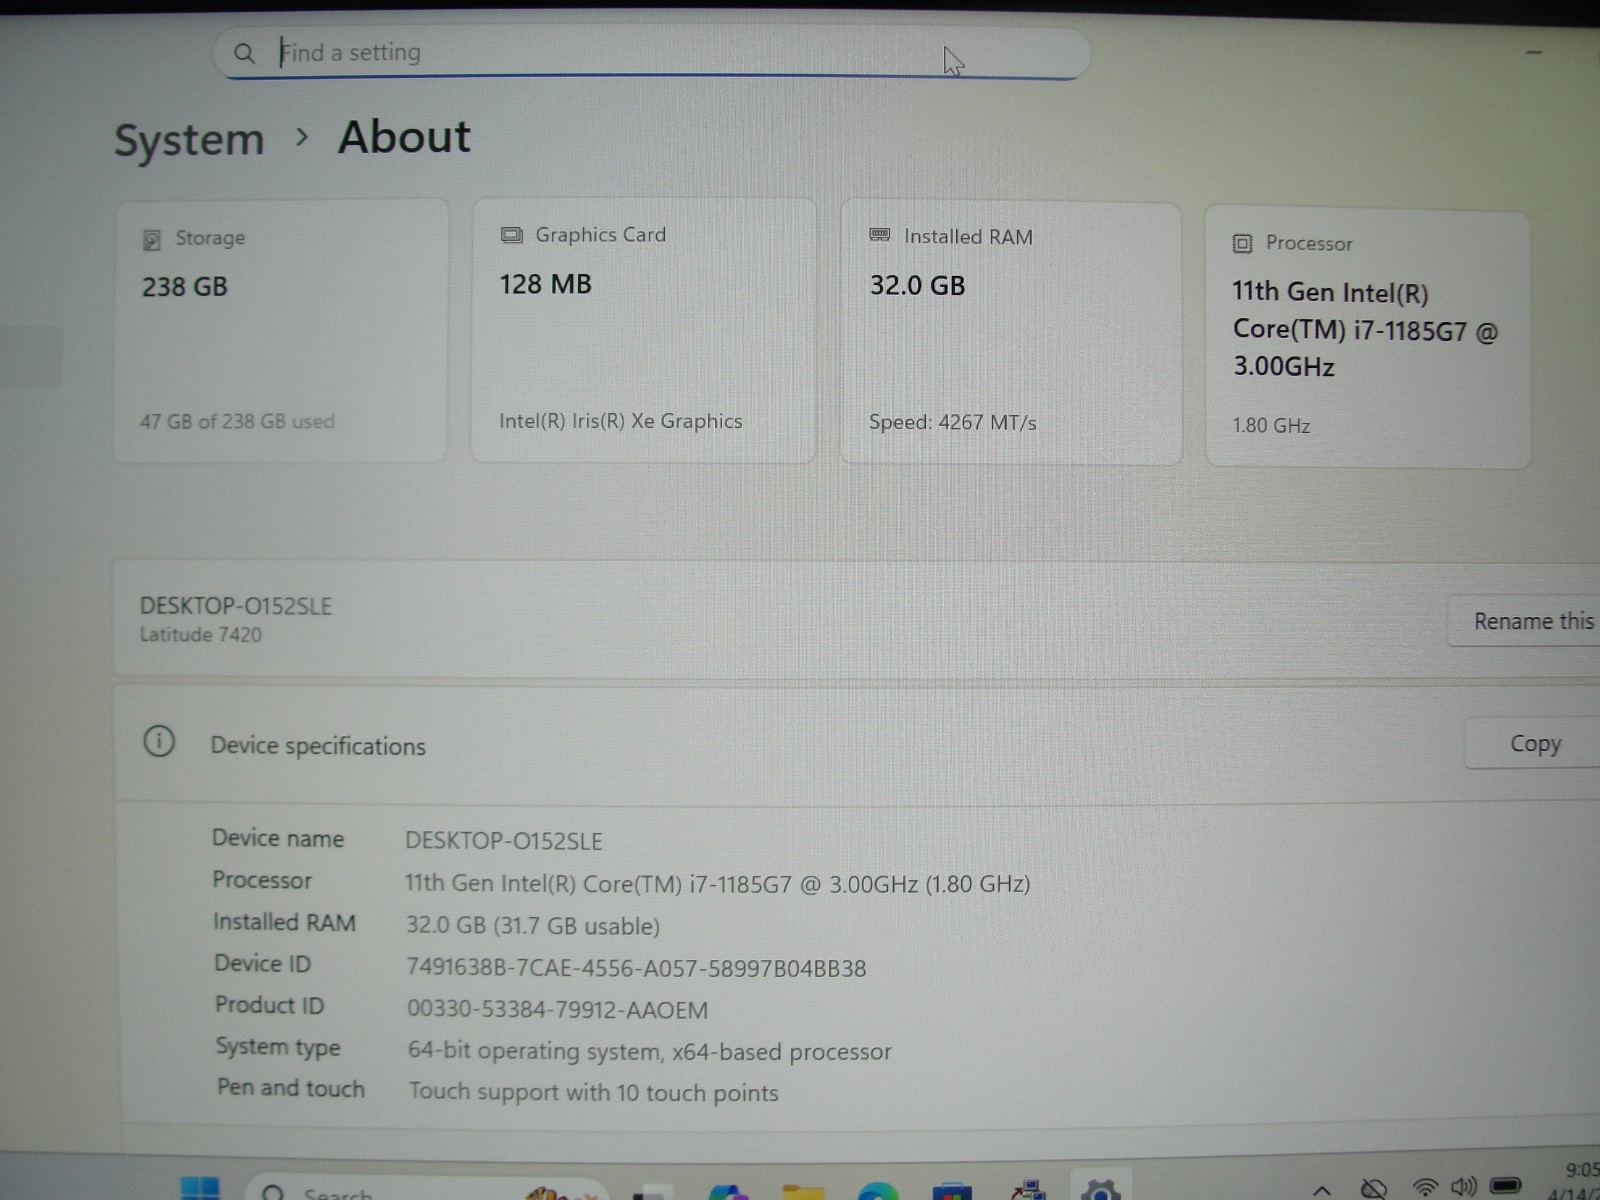Open the Processor card
Screen dimensions: 1600x1200
[1367, 339]
